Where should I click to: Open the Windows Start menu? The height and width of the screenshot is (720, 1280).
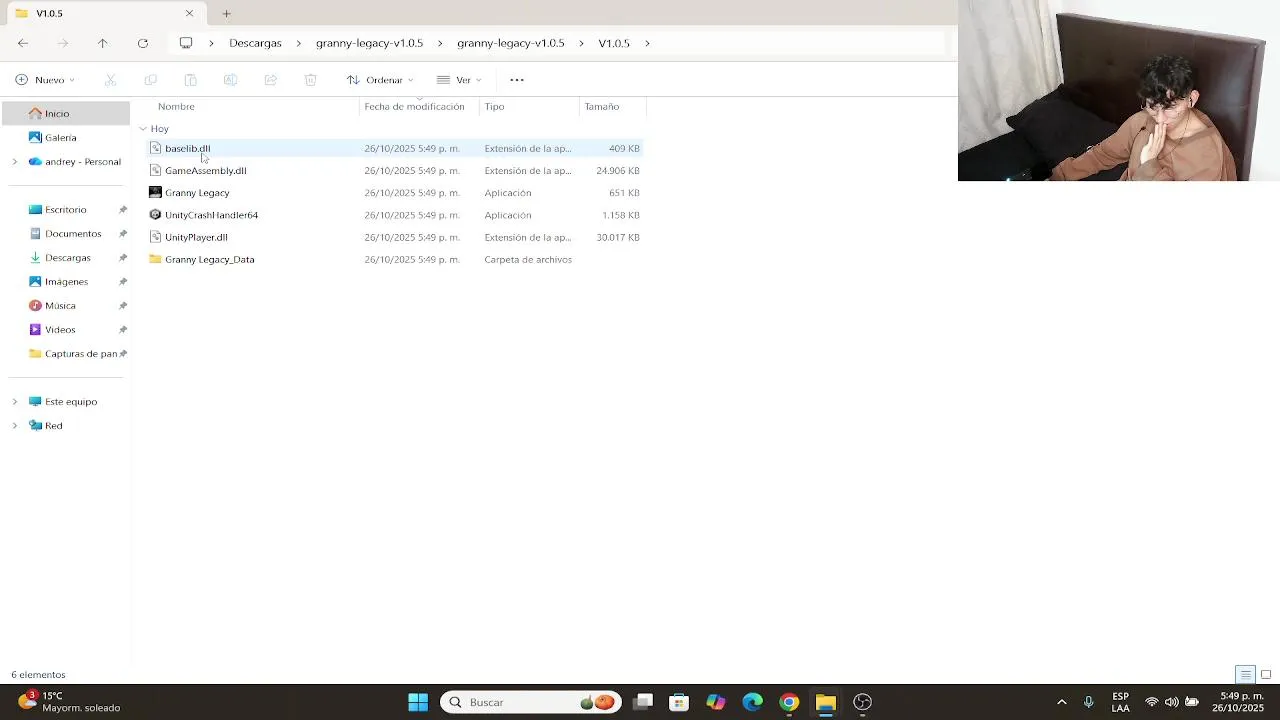click(x=418, y=702)
